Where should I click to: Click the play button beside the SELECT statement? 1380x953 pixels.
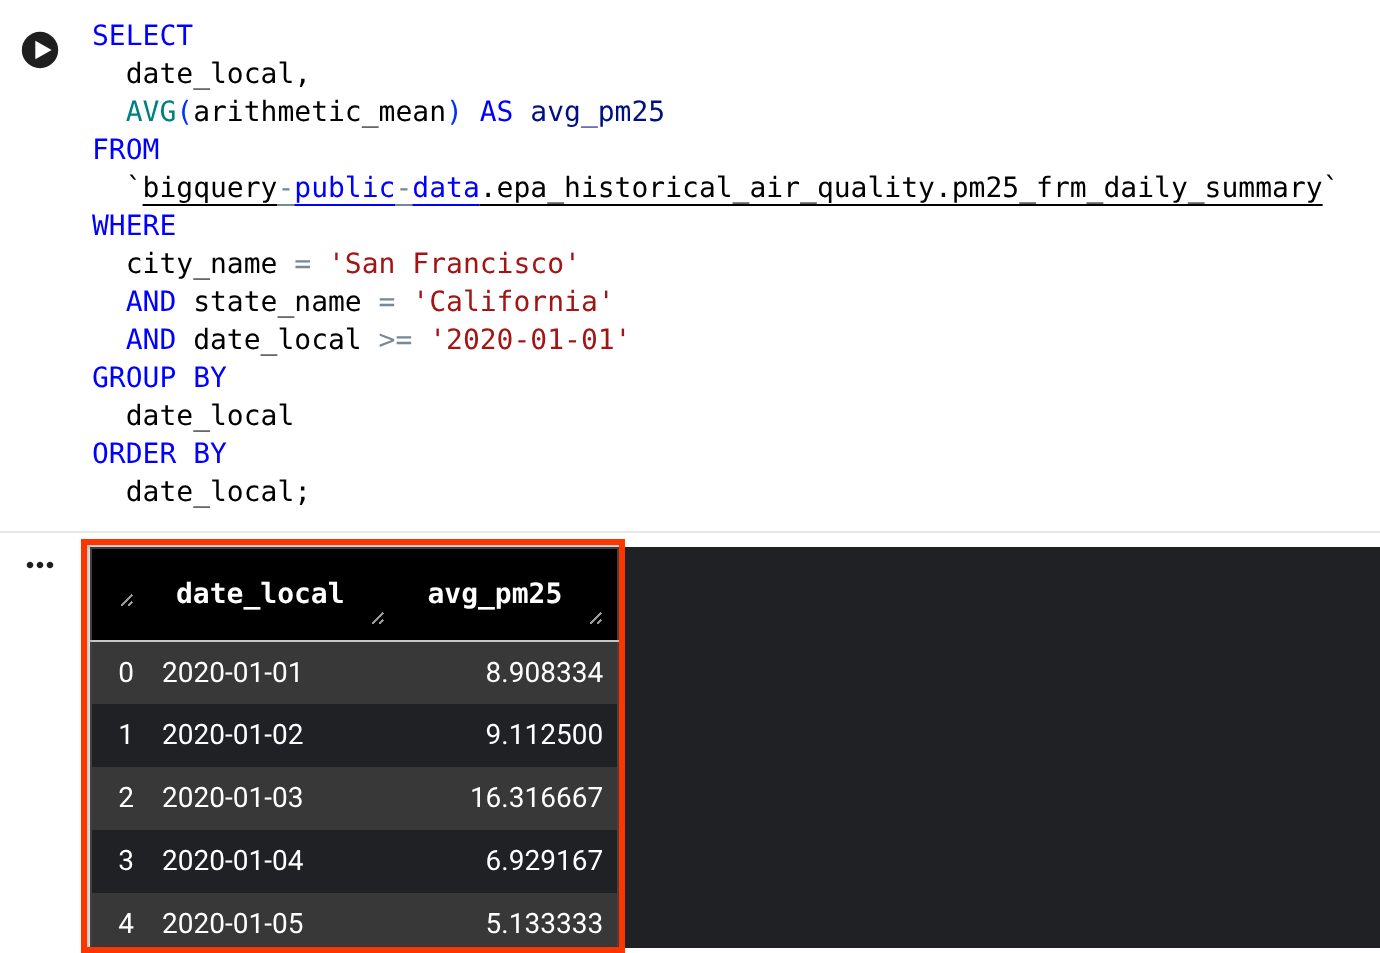point(40,49)
